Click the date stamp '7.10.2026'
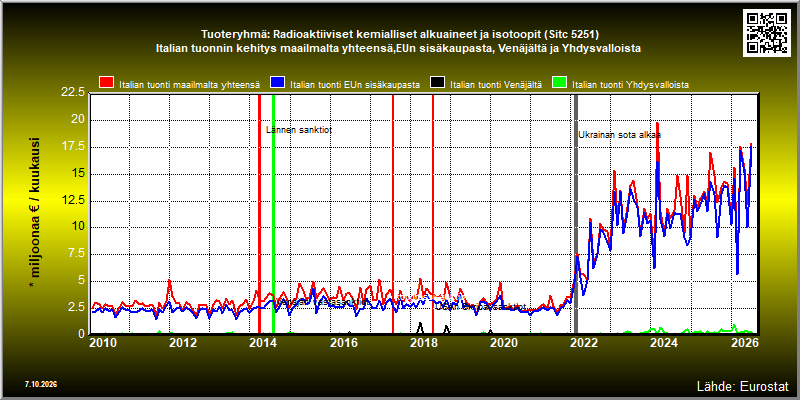The height and width of the screenshot is (400, 800). [x=41, y=384]
